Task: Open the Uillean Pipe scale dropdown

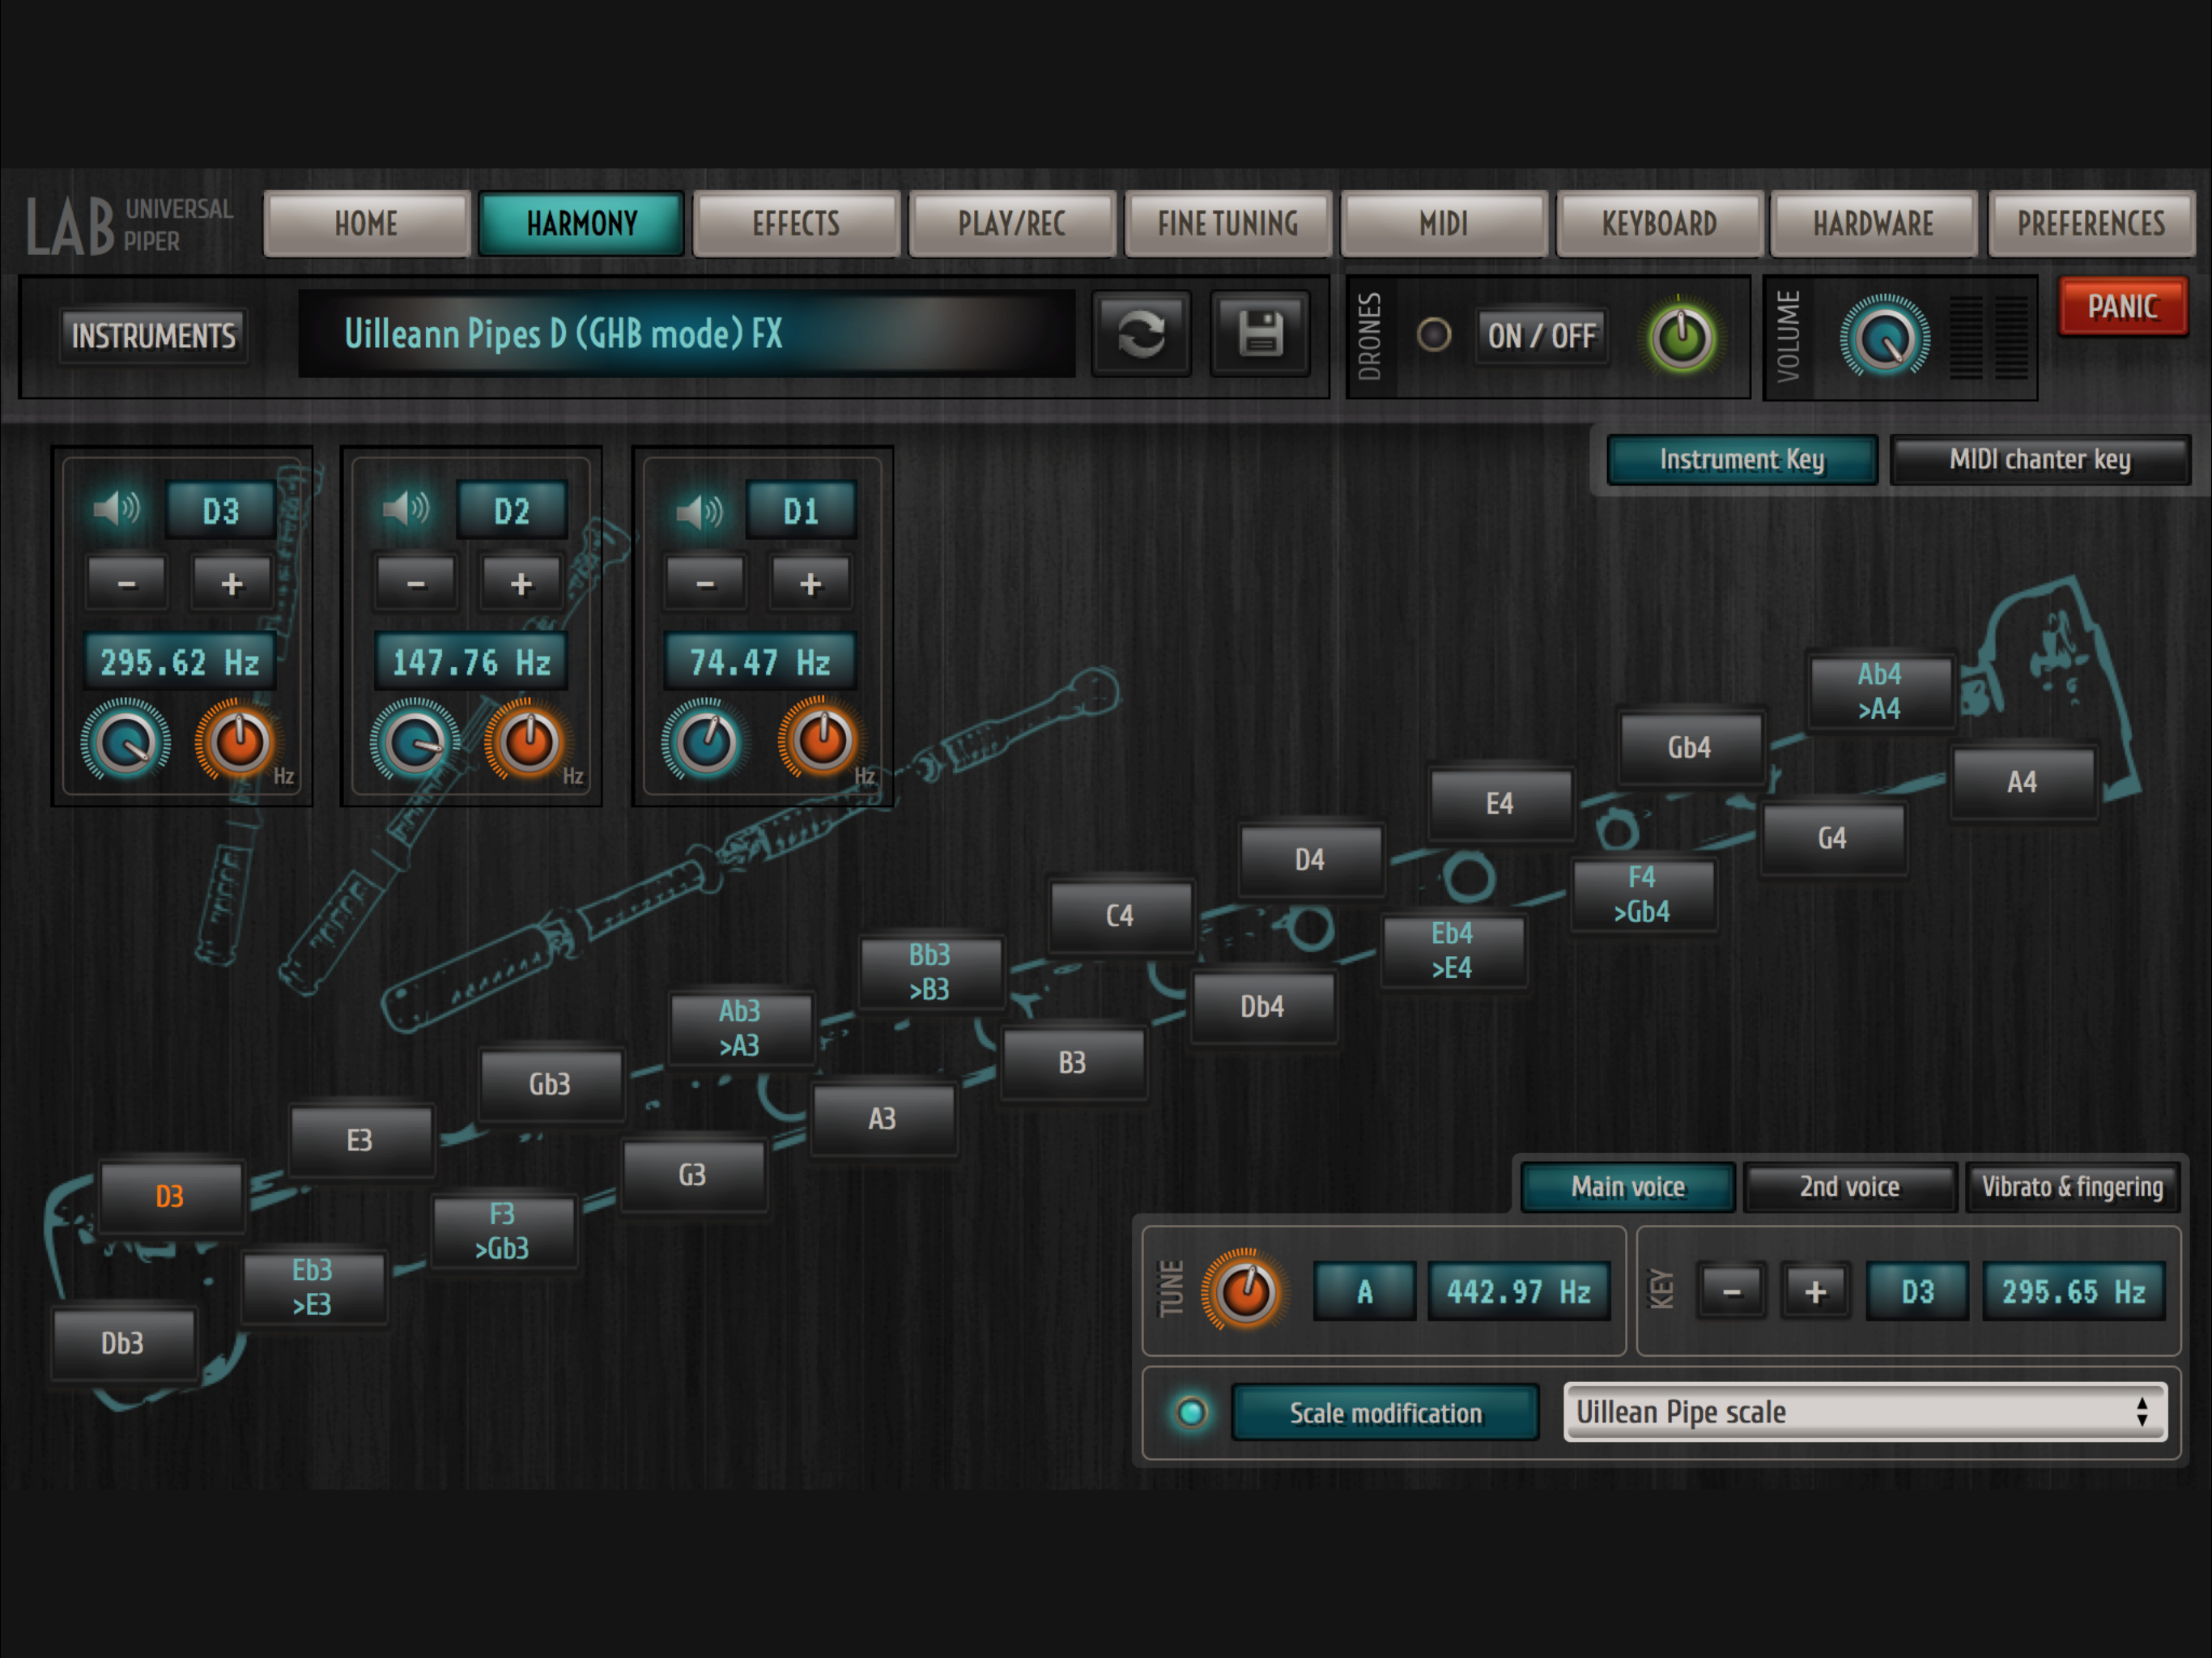Action: (x=1864, y=1412)
